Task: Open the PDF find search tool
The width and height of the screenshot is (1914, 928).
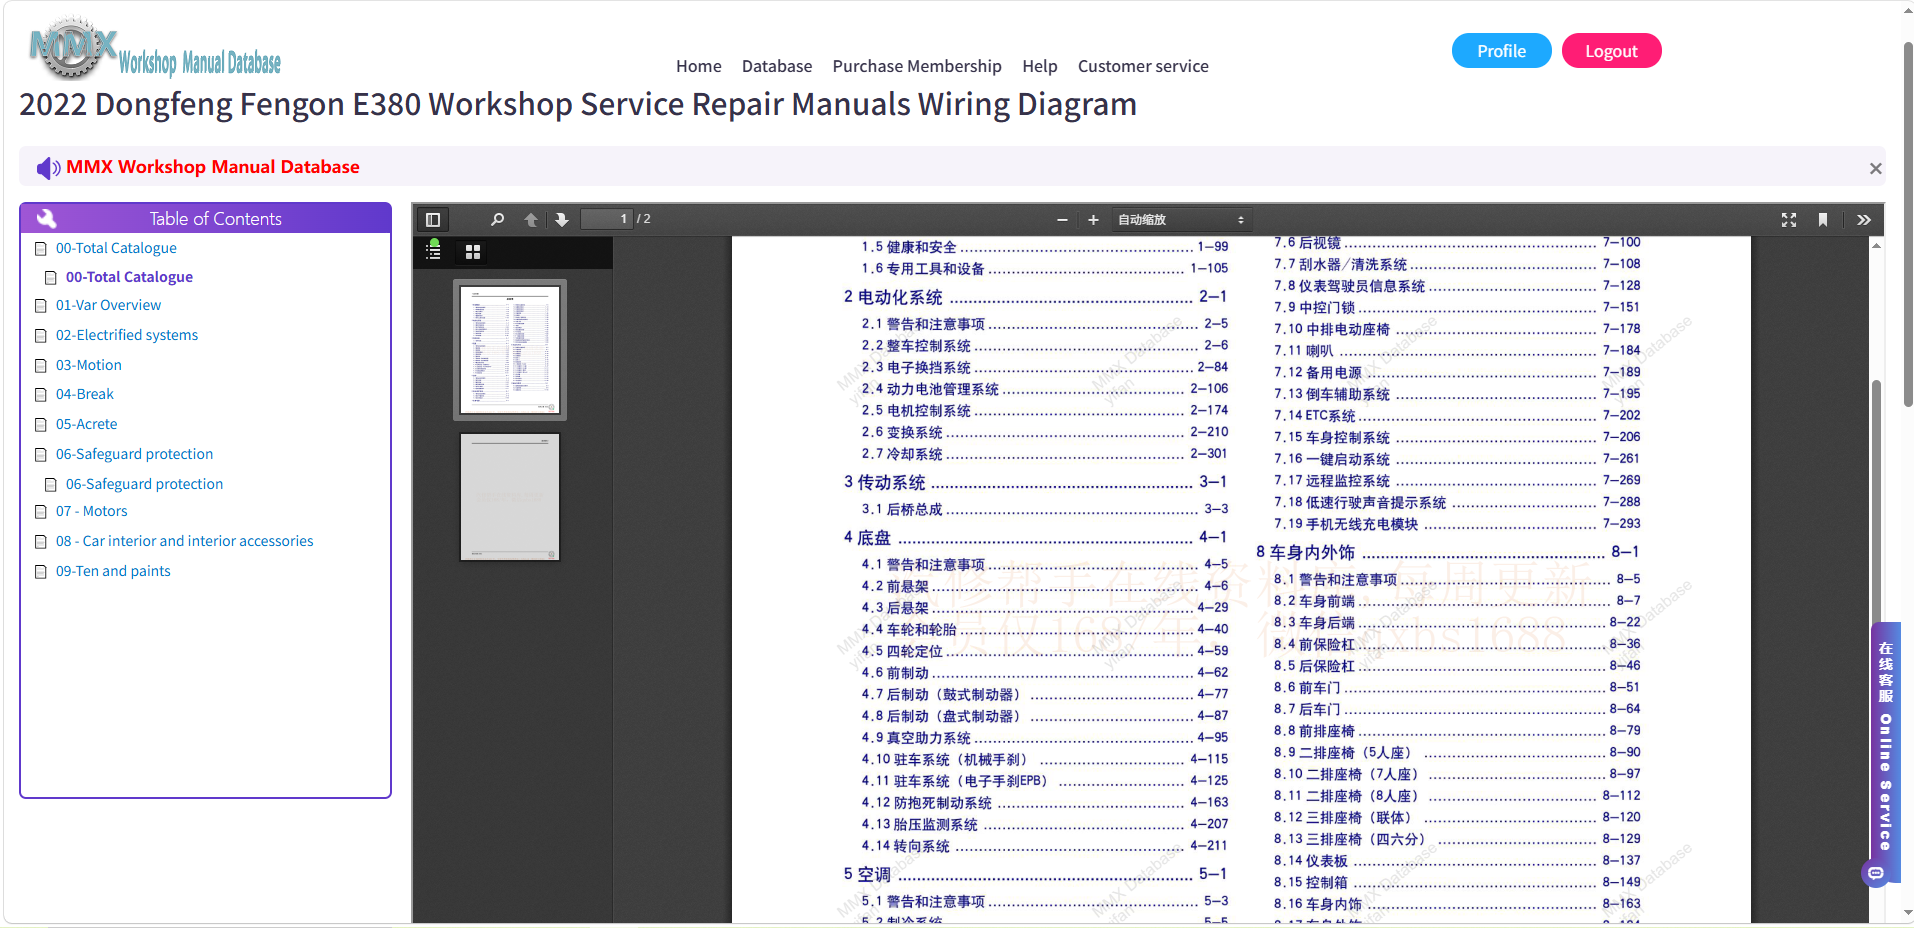Action: [x=497, y=219]
